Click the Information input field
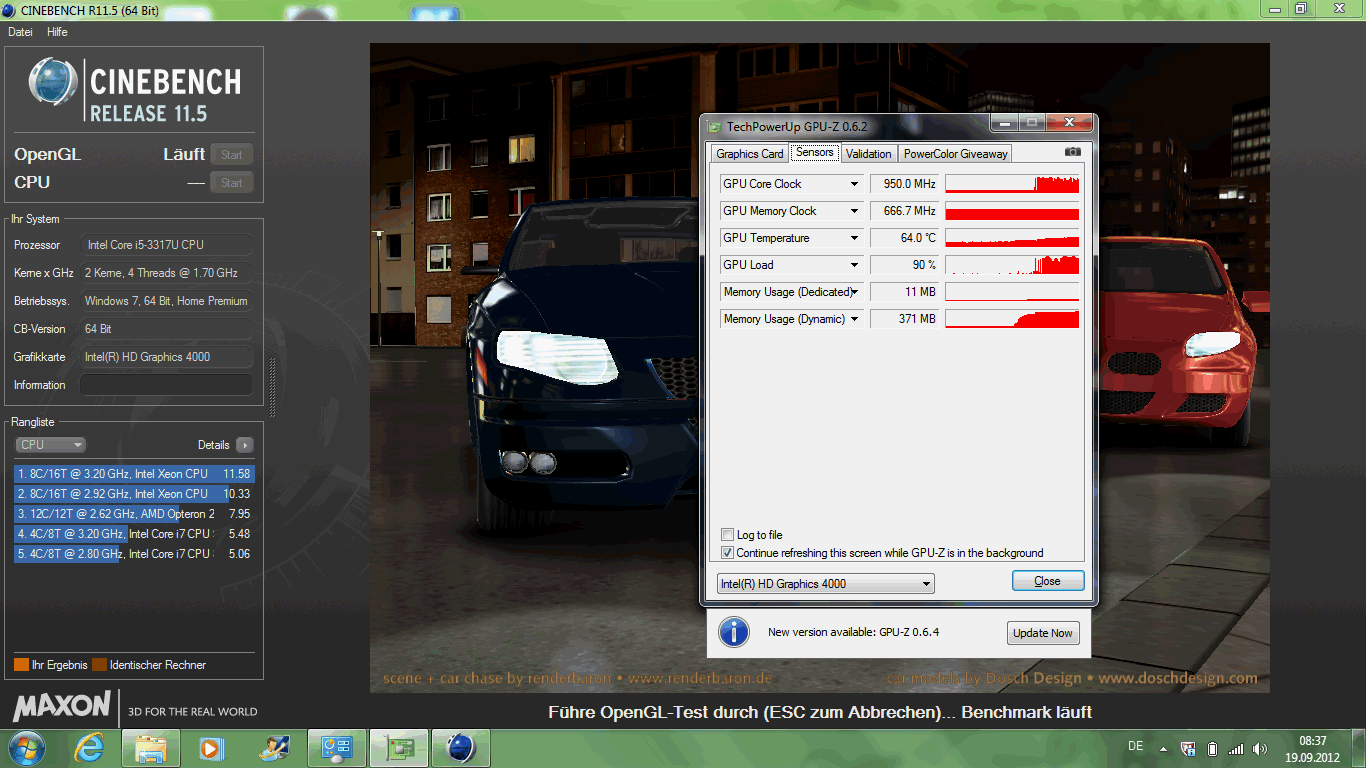The image size is (1366, 768). 166,385
